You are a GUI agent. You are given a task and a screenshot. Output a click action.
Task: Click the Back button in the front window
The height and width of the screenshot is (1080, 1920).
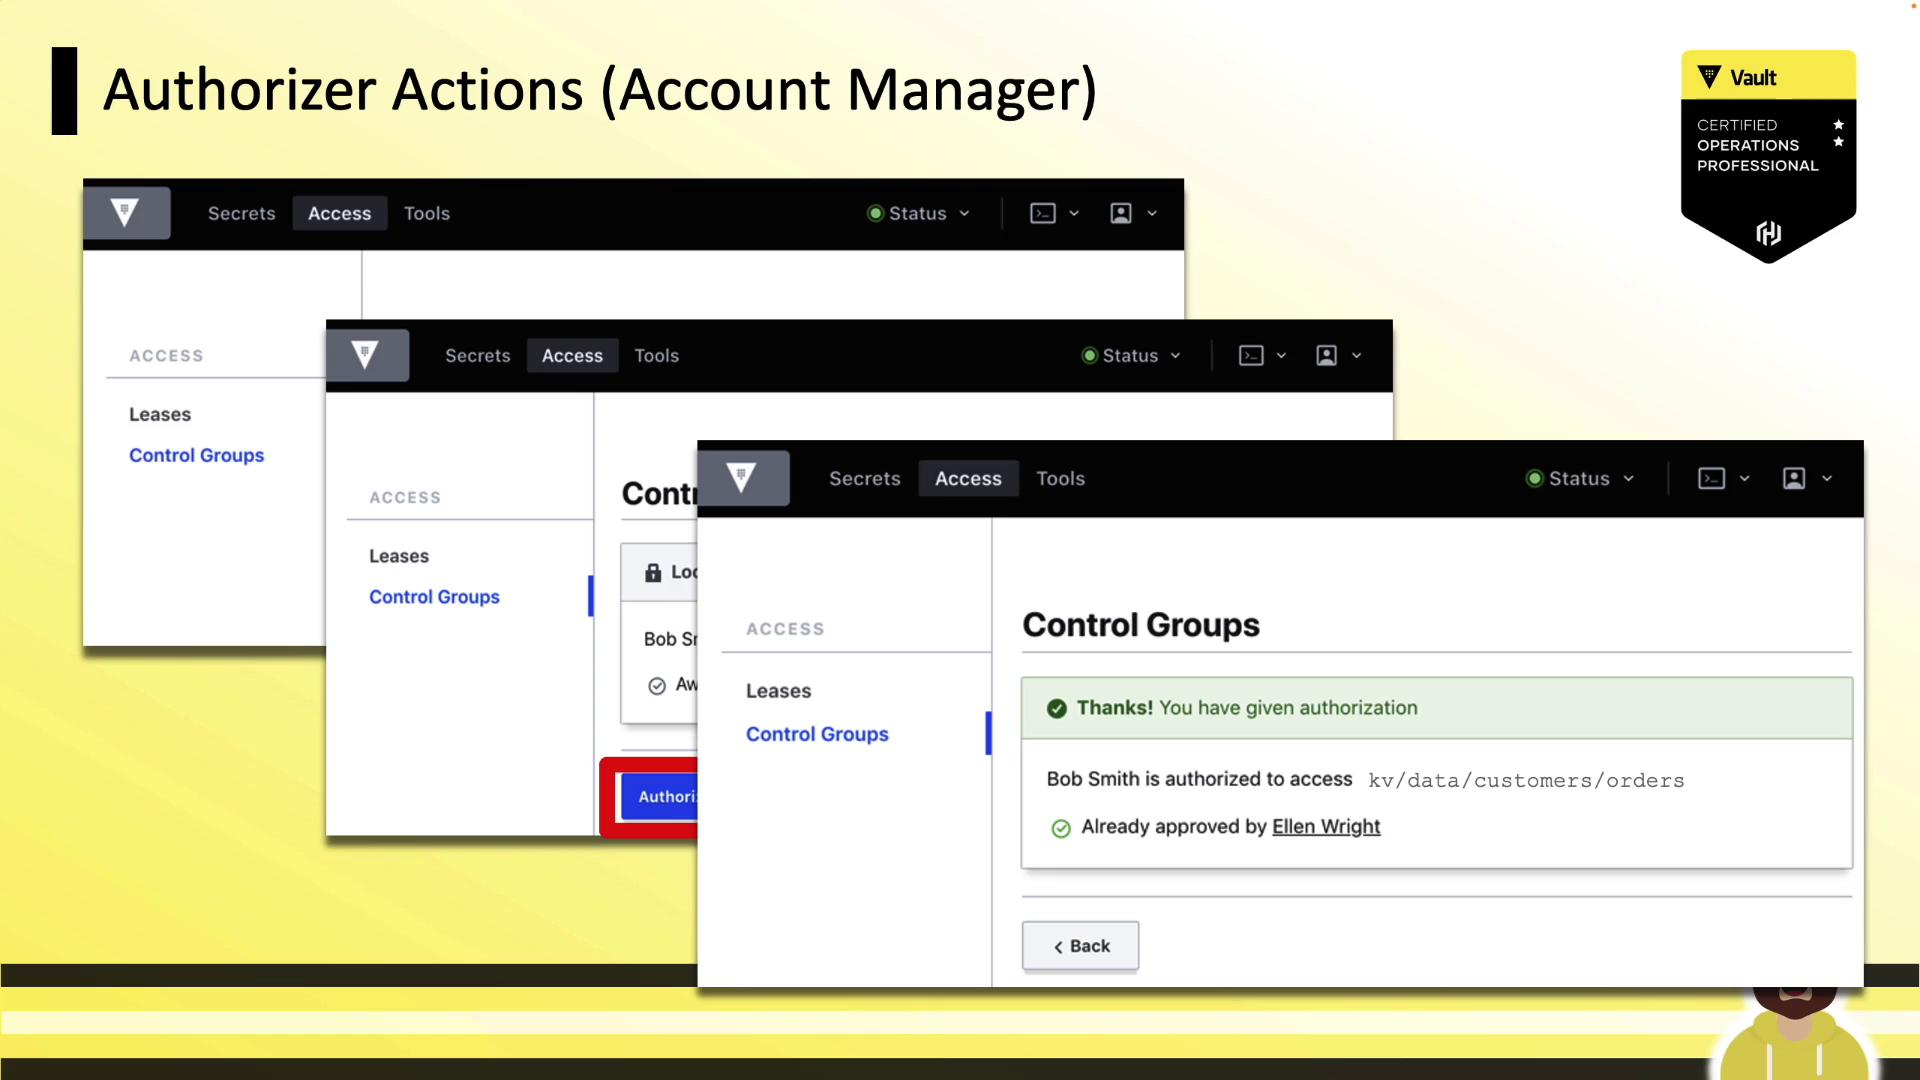[x=1080, y=946]
